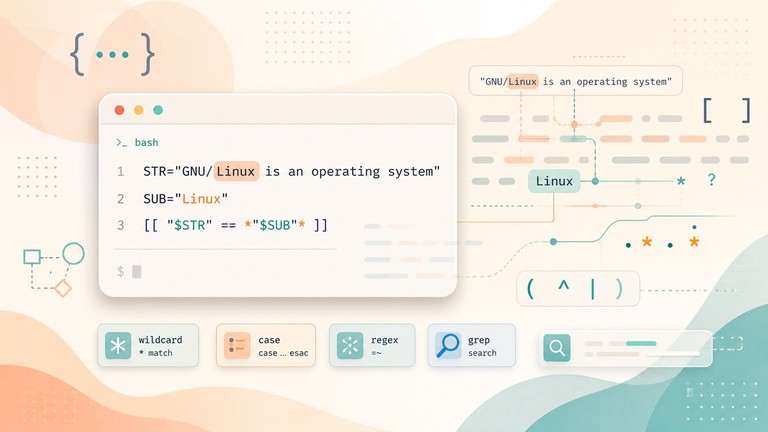Click the "=~" subtitle under regex
This screenshot has height=432, width=768.
[376, 353]
